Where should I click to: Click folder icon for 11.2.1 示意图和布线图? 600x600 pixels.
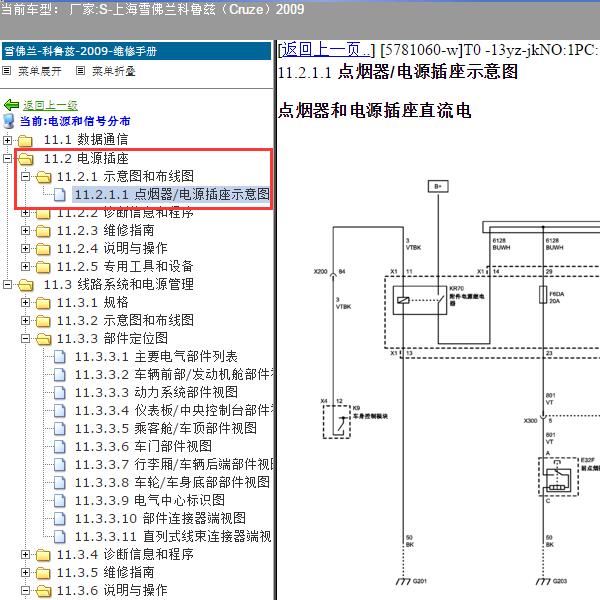pos(43,177)
